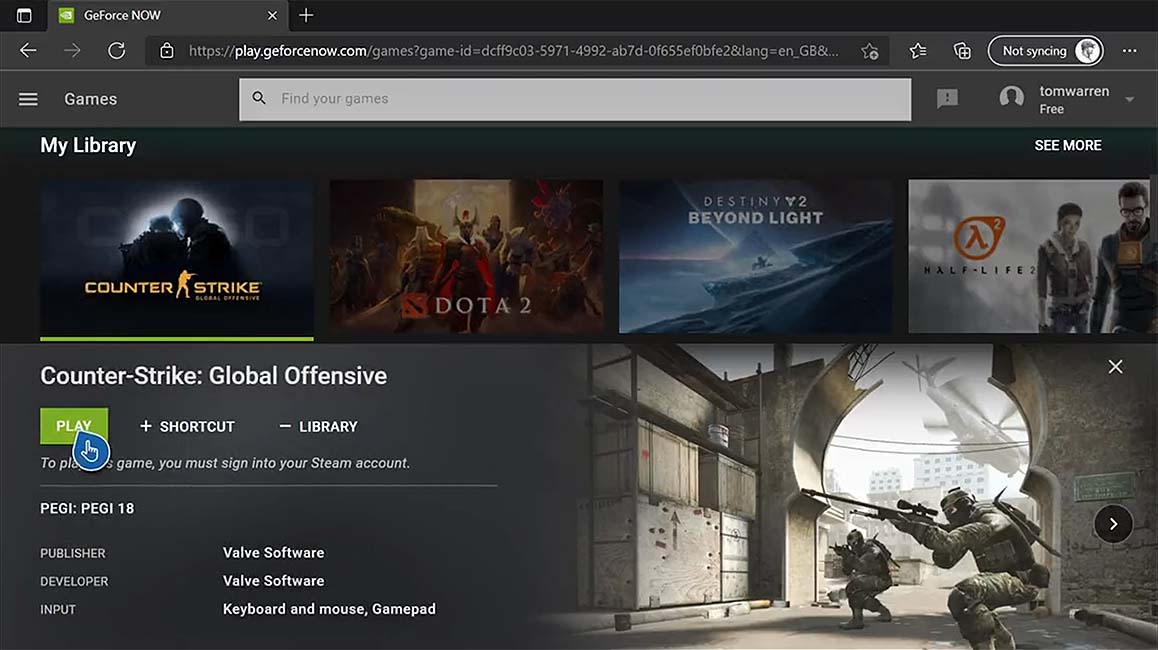1158x650 pixels.
Task: Open the GeForce NOW hamburger menu
Action: (28, 99)
